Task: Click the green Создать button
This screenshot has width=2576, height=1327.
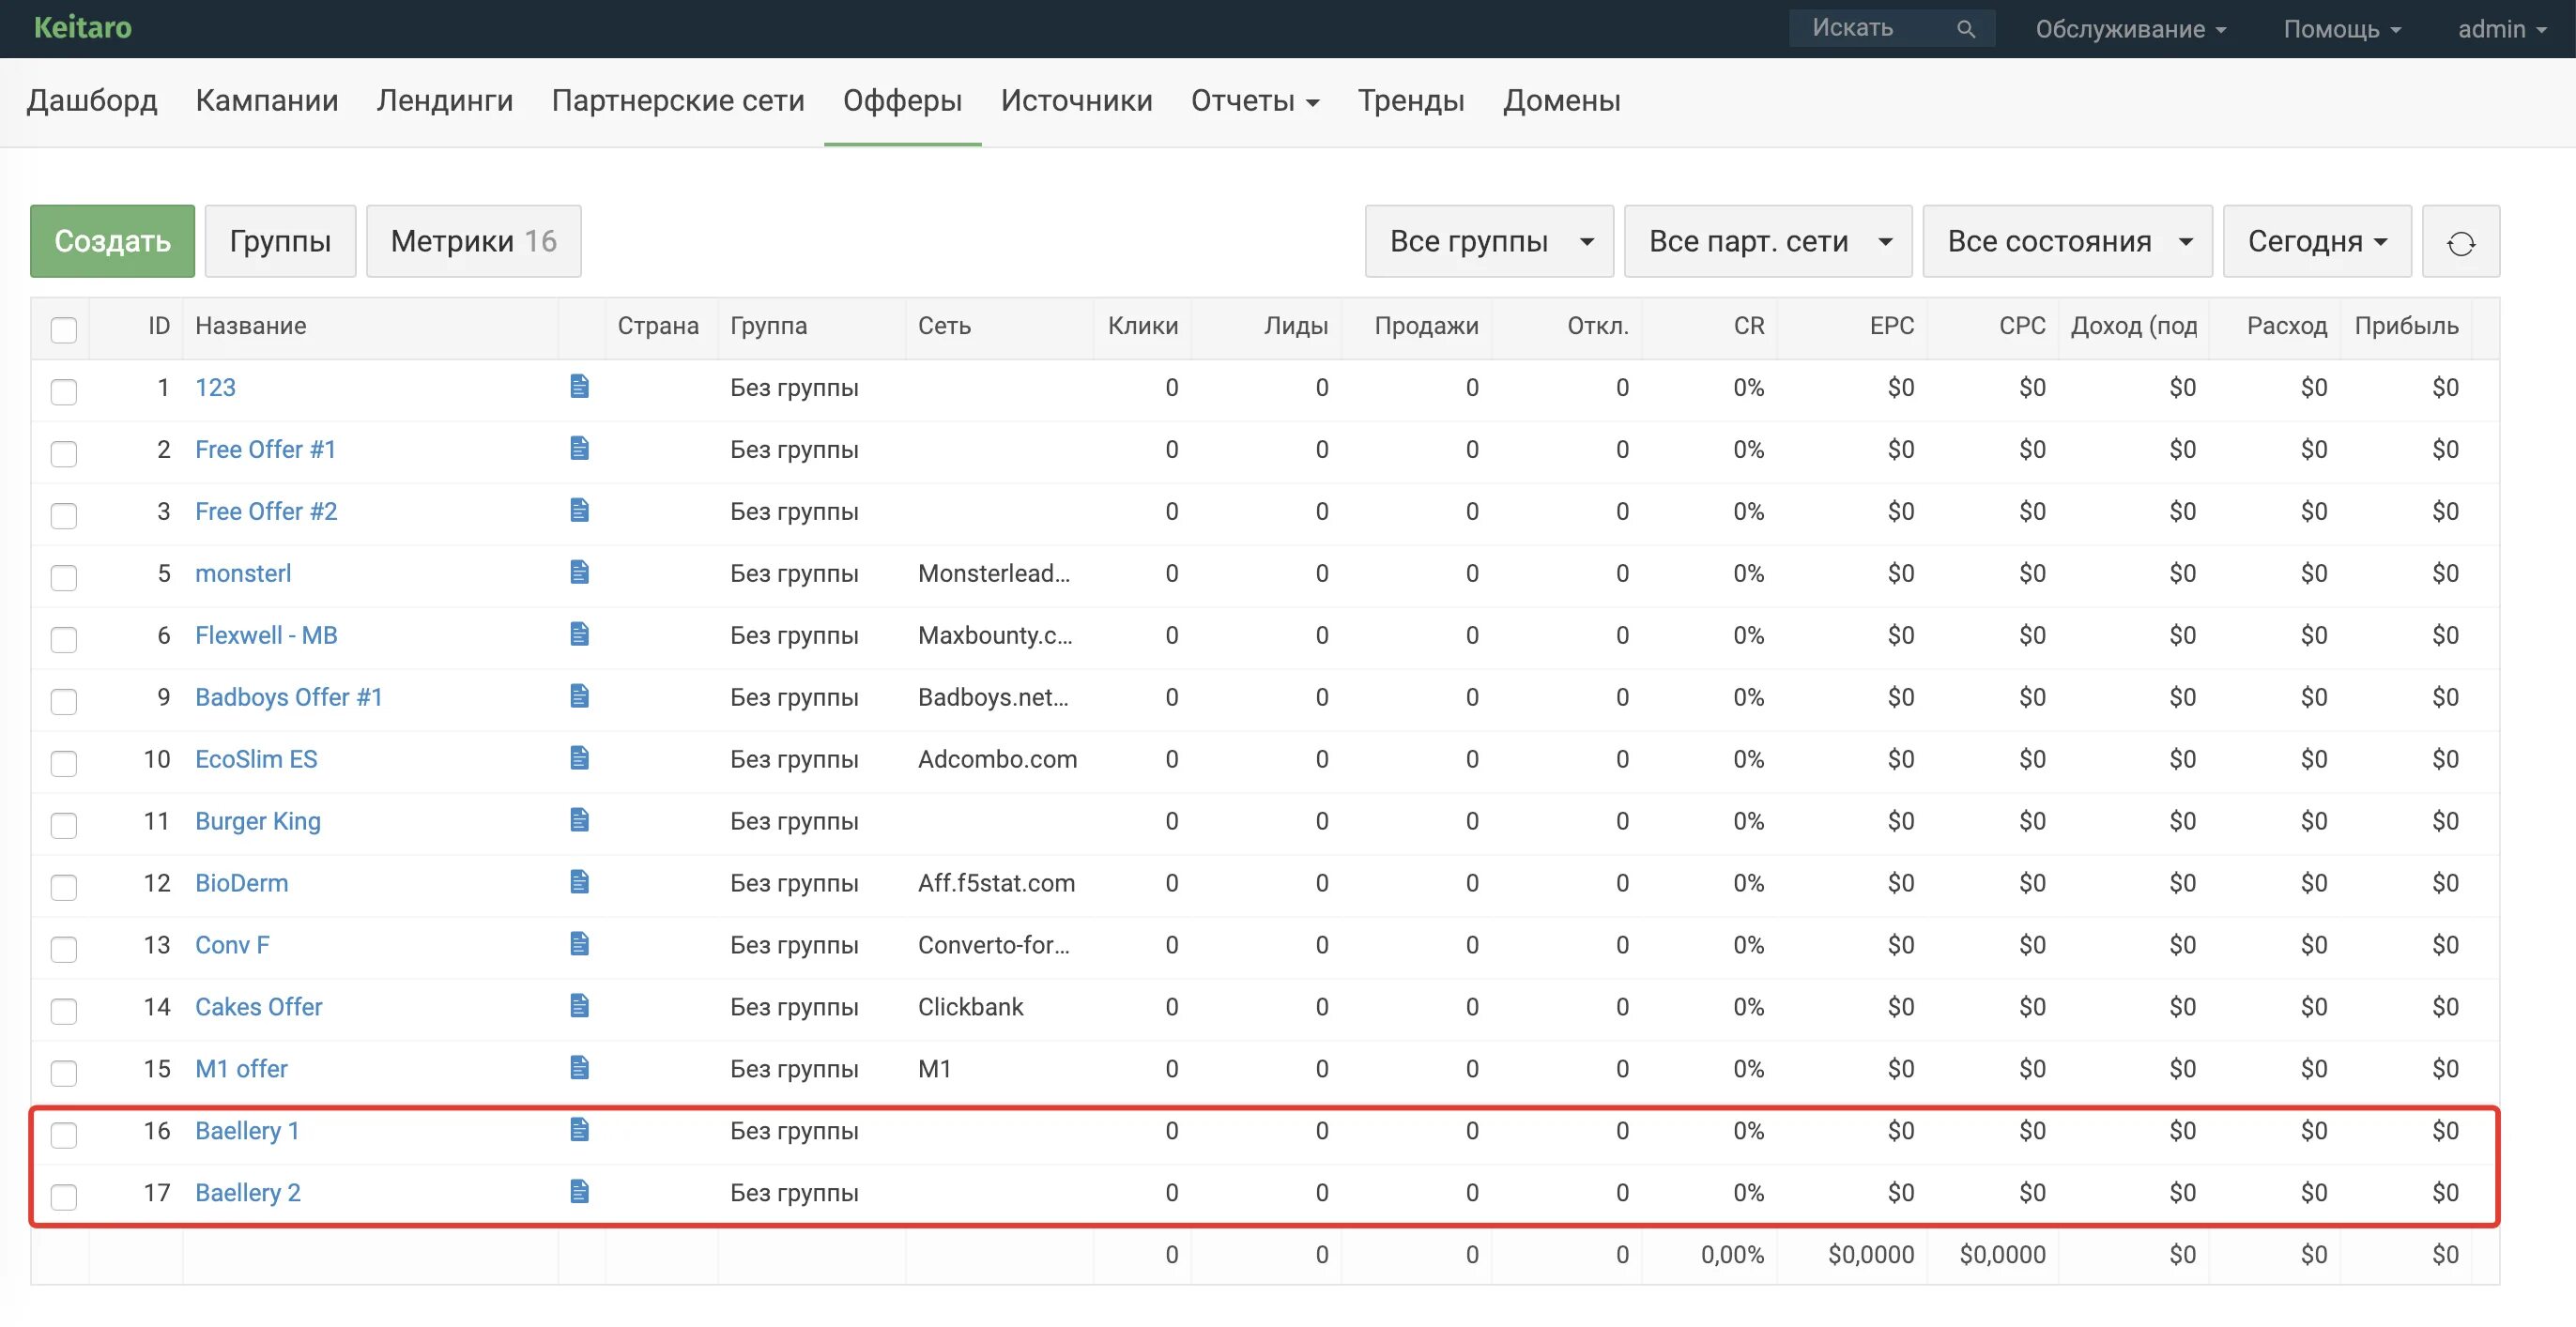Action: click(x=112, y=242)
